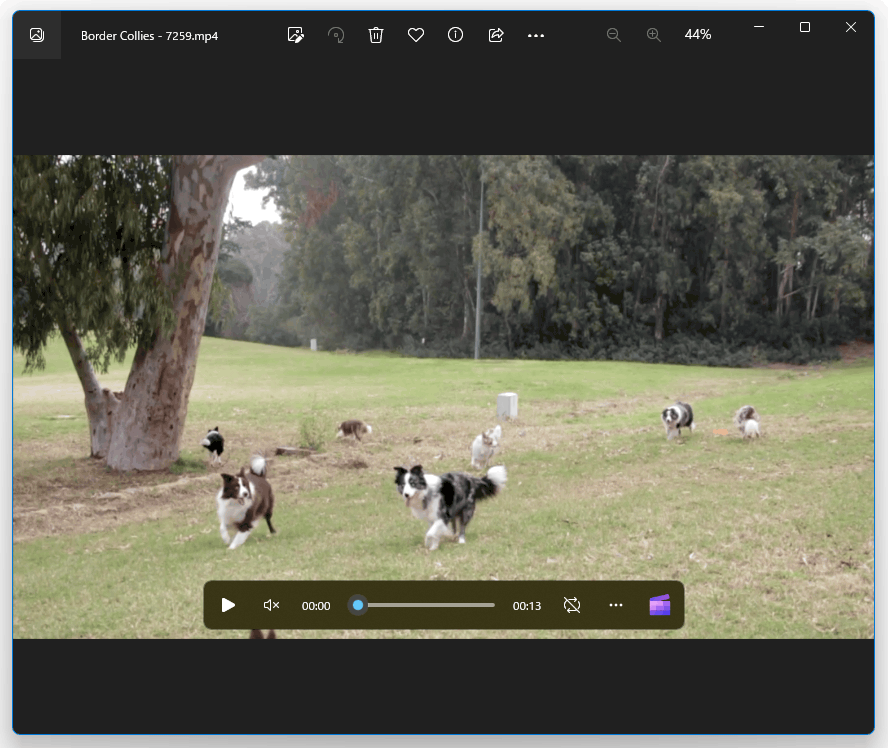This screenshot has width=888, height=748.
Task: Click the 00:13 duration label
Action: [527, 606]
